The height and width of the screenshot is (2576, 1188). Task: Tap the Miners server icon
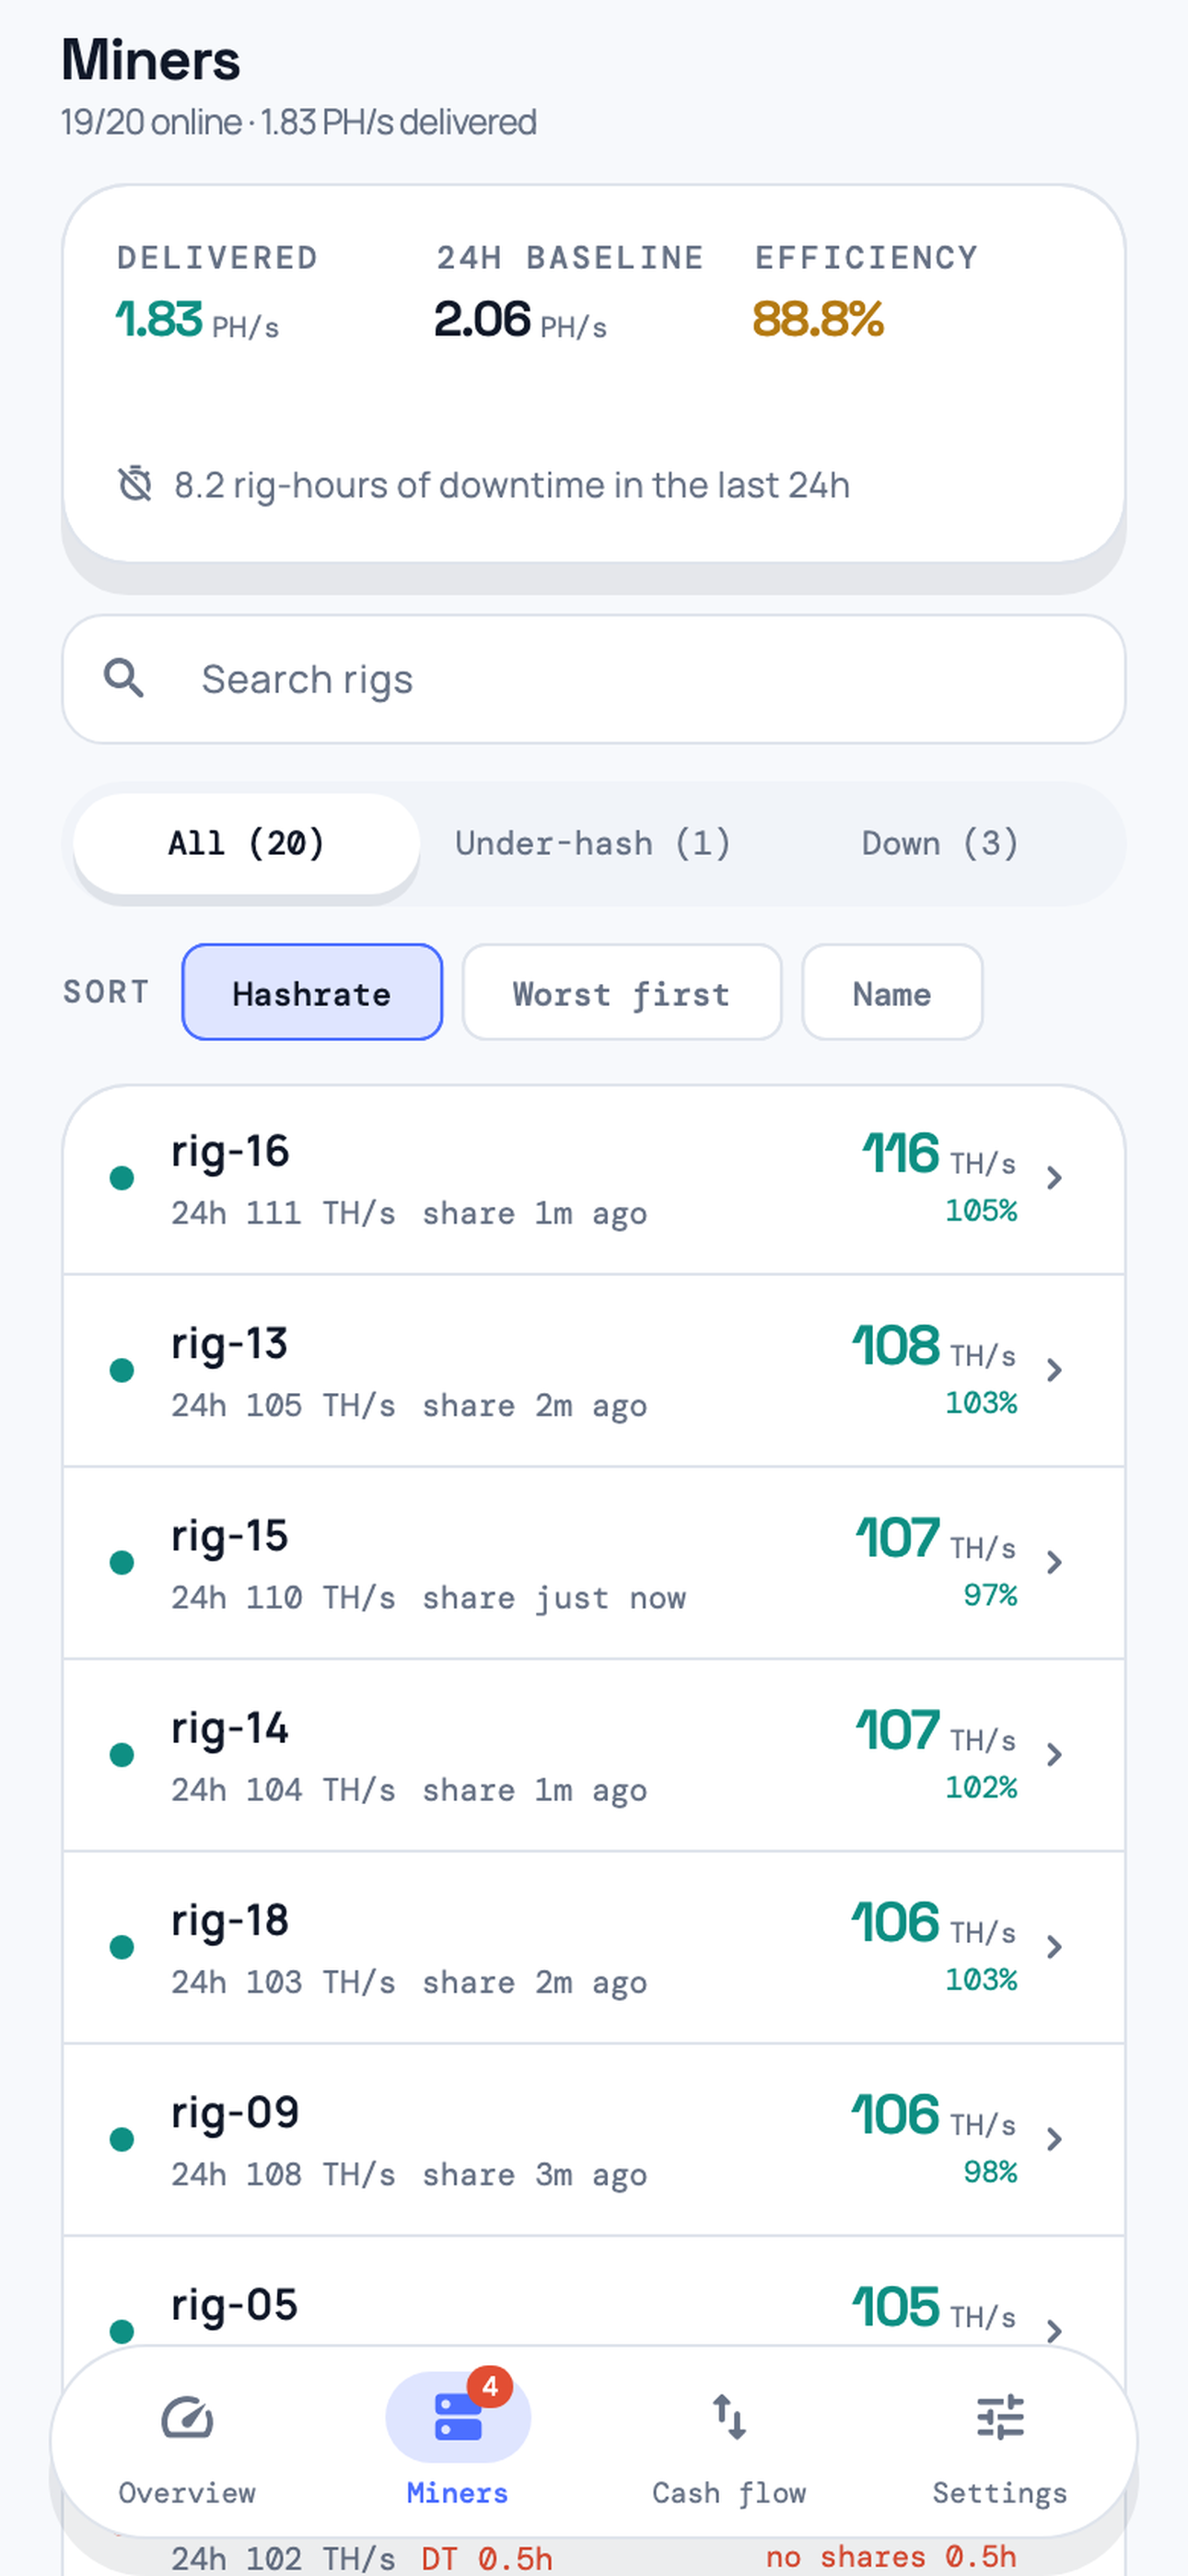tap(458, 2417)
